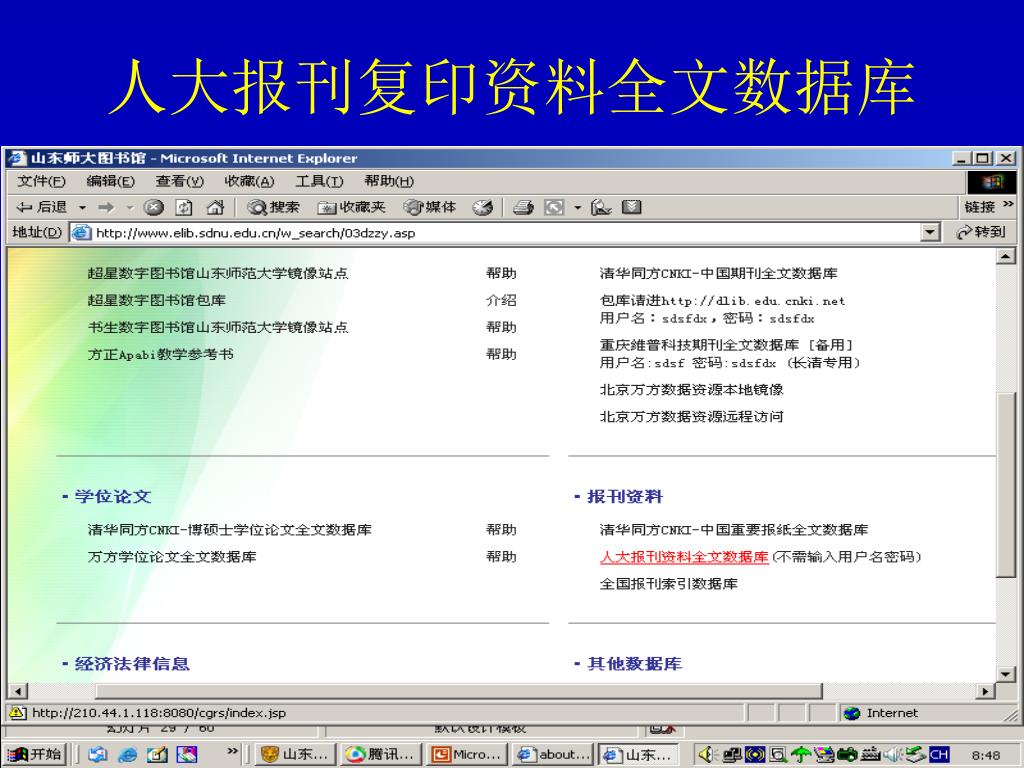Click the Back arrow button in toolbar
1024x768 pixels.
pos(42,208)
